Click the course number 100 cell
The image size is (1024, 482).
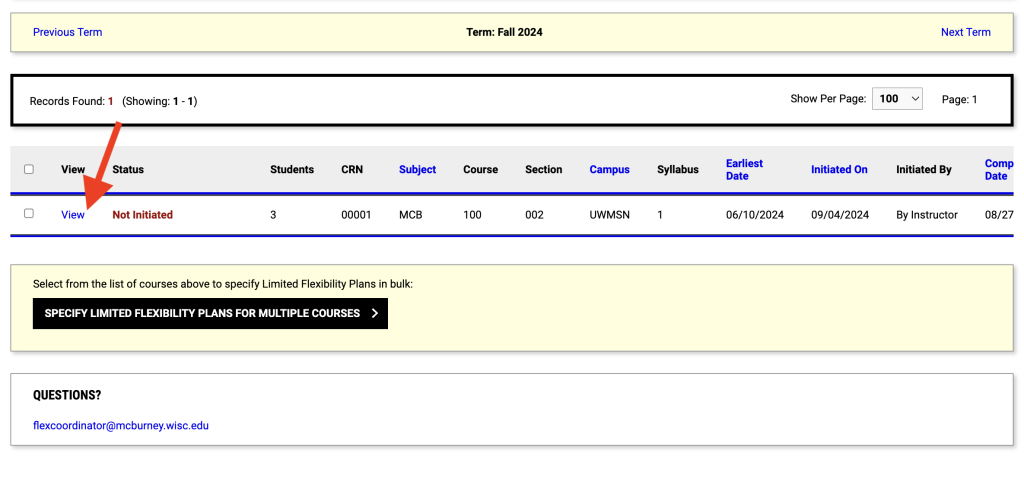(x=472, y=214)
